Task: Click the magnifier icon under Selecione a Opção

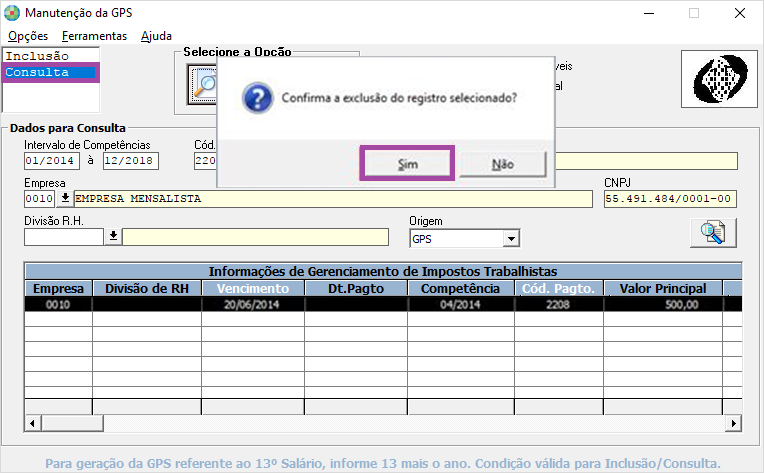Action: tap(202, 85)
